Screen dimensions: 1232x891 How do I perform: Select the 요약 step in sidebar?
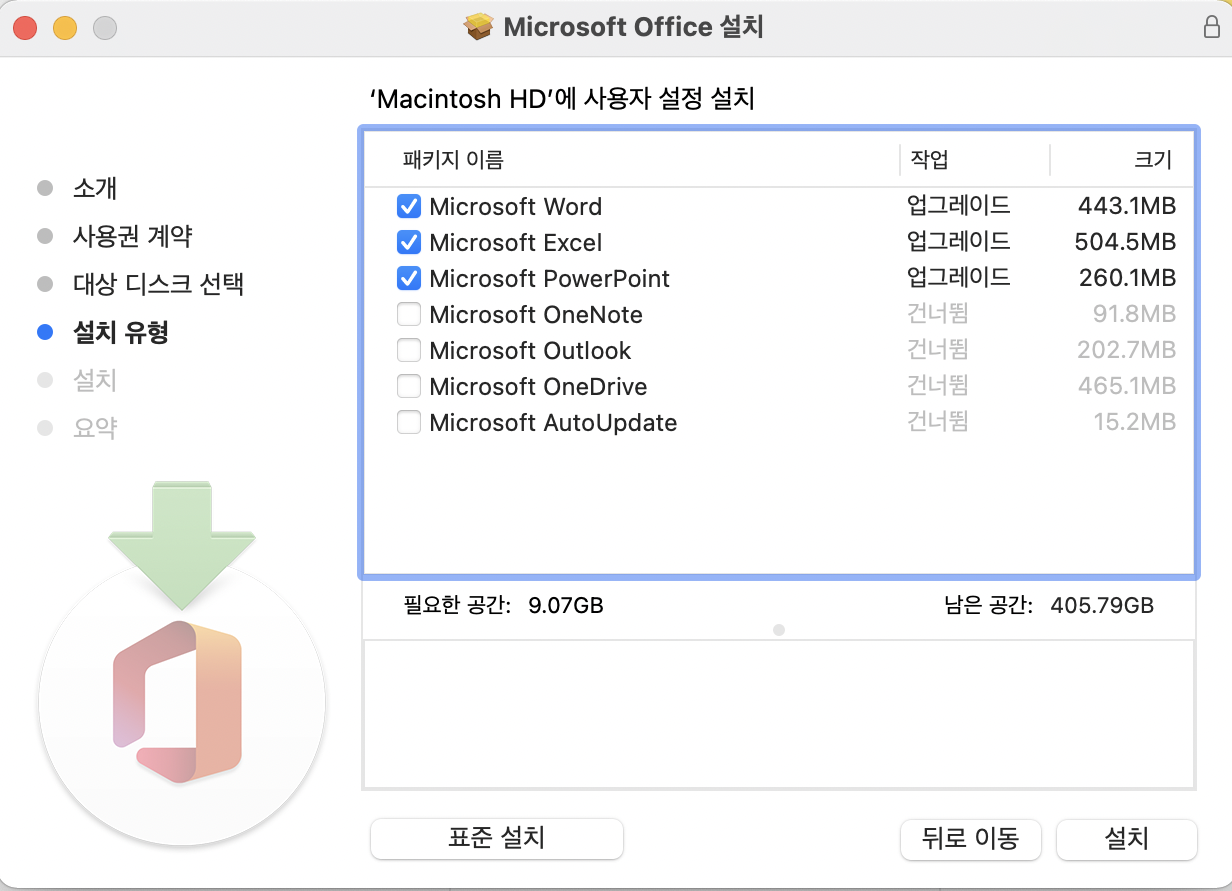pyautogui.click(x=95, y=428)
